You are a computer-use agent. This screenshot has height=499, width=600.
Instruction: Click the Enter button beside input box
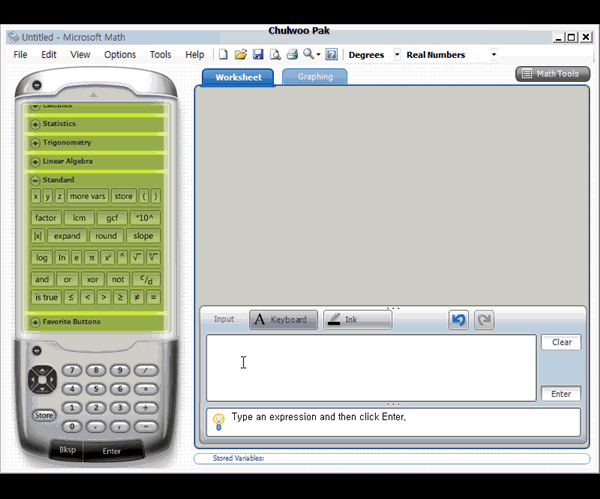click(561, 394)
